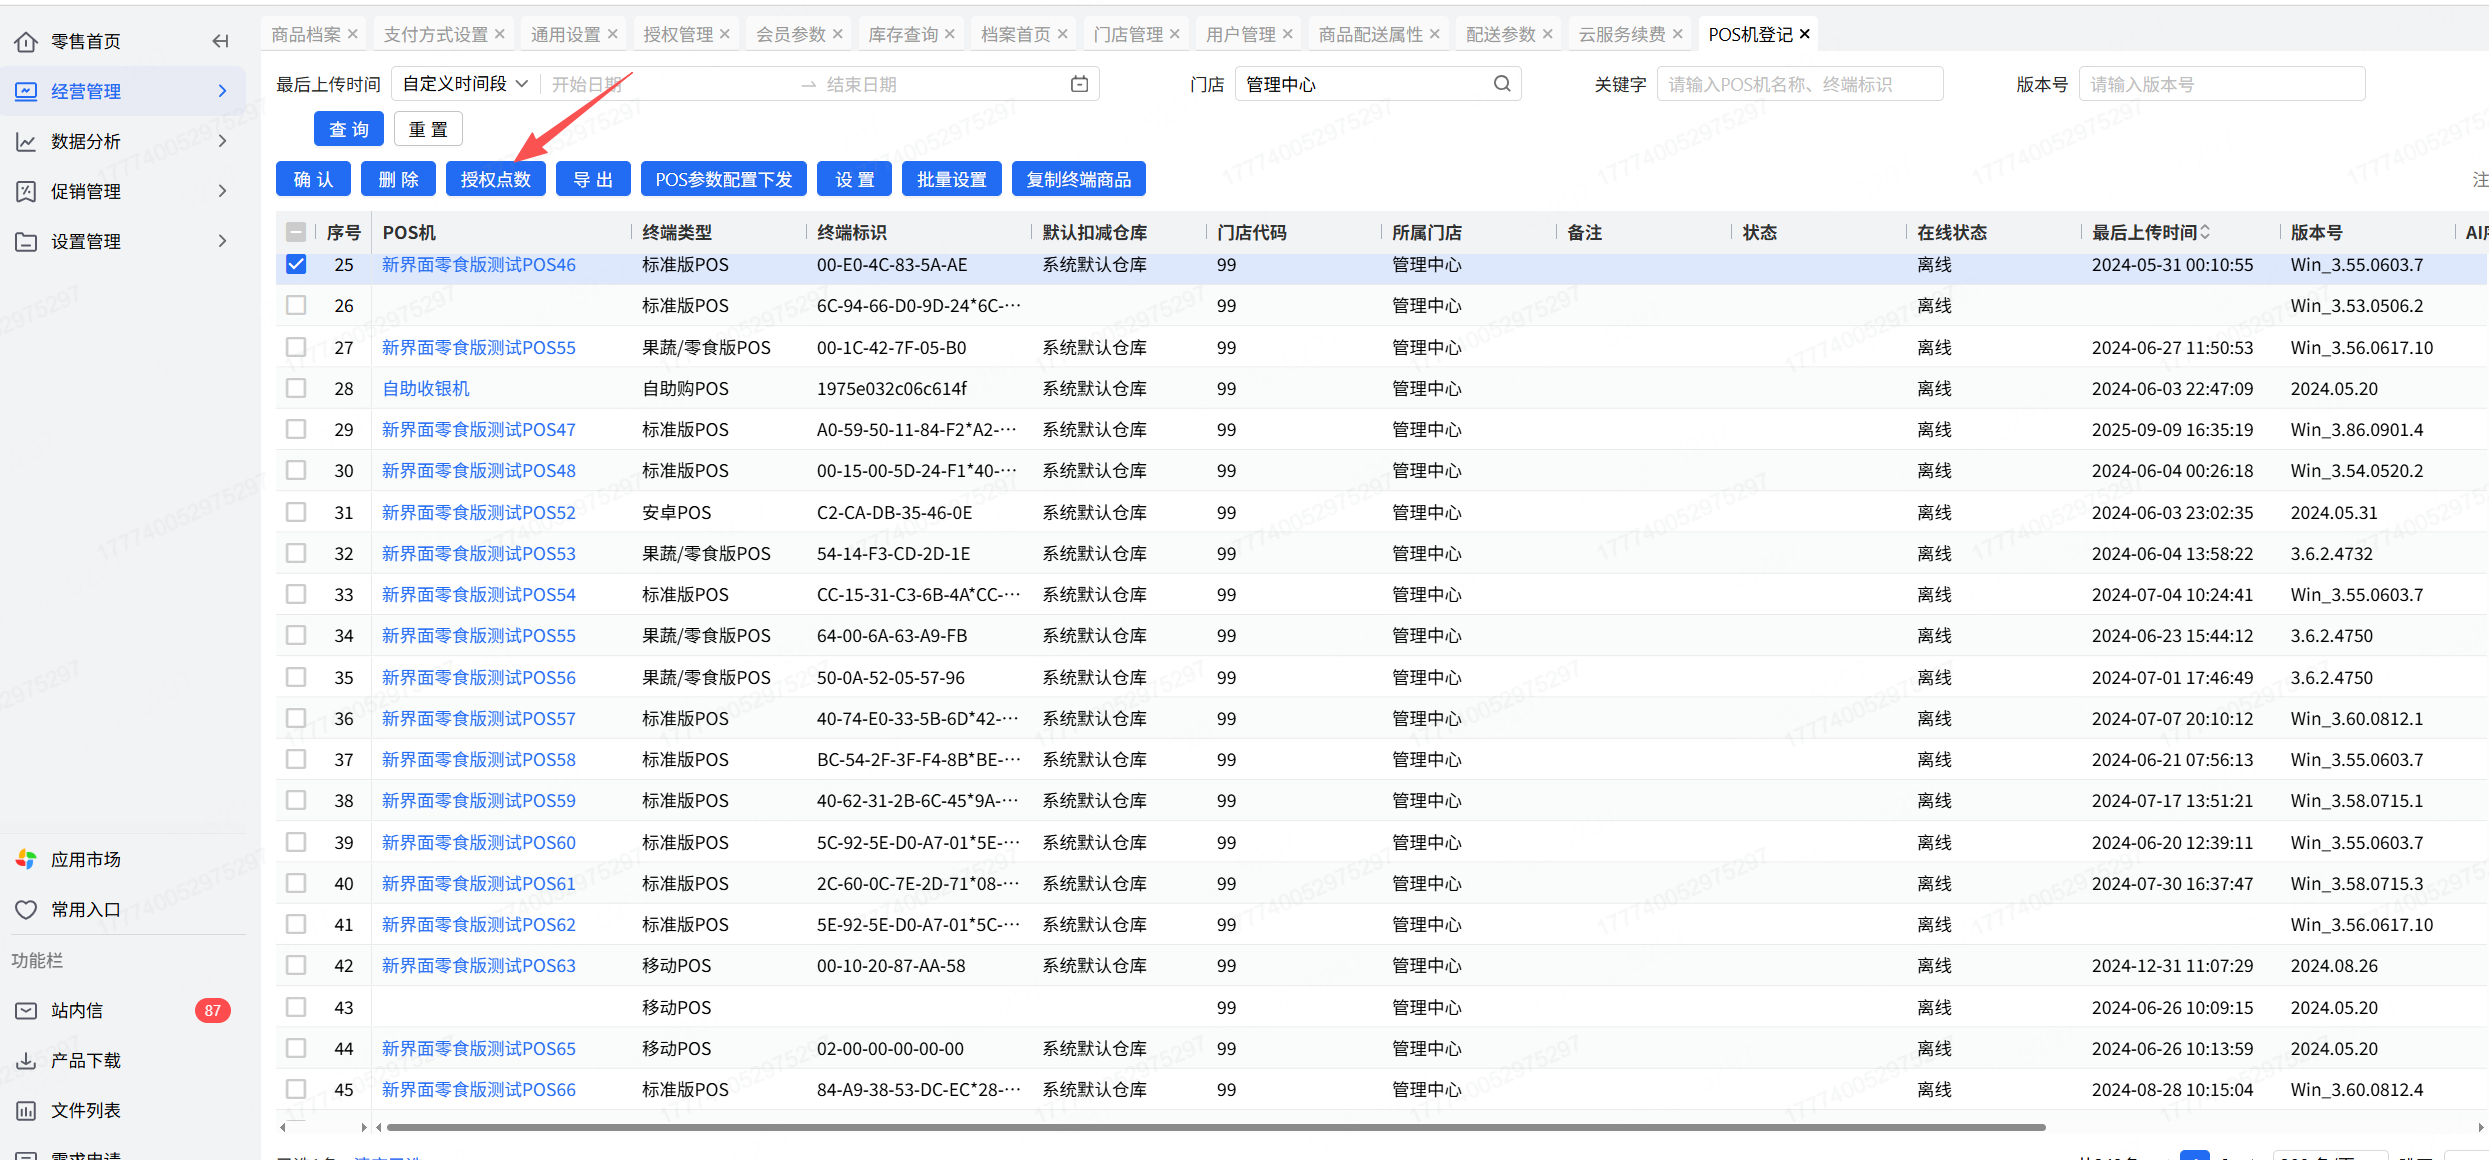
Task: Click the 授权点数 button
Action: pyautogui.click(x=495, y=179)
